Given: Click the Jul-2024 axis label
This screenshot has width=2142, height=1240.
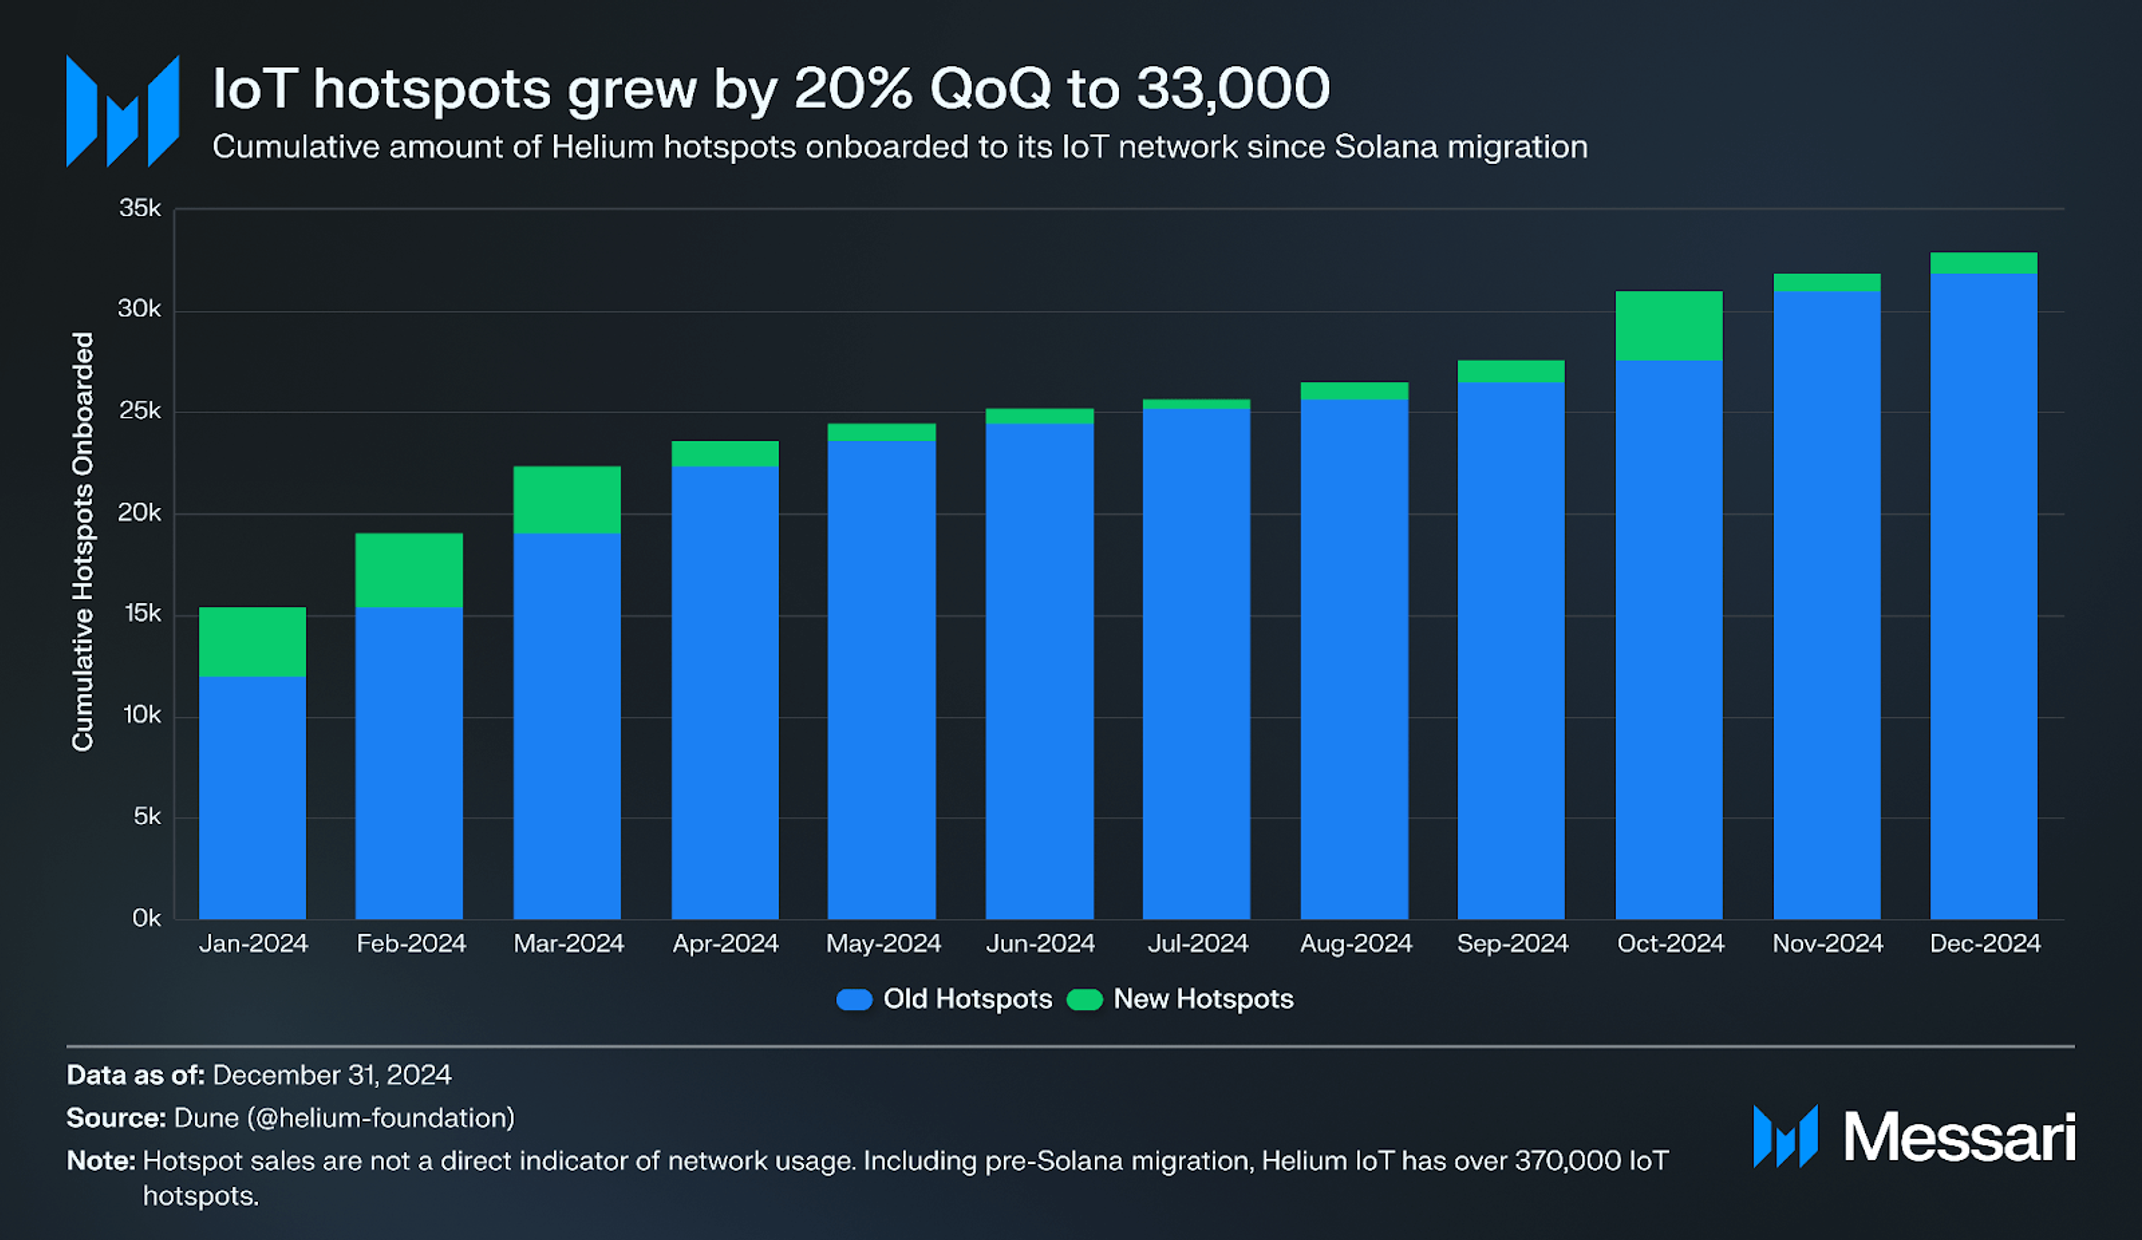Looking at the screenshot, I should click(1197, 943).
